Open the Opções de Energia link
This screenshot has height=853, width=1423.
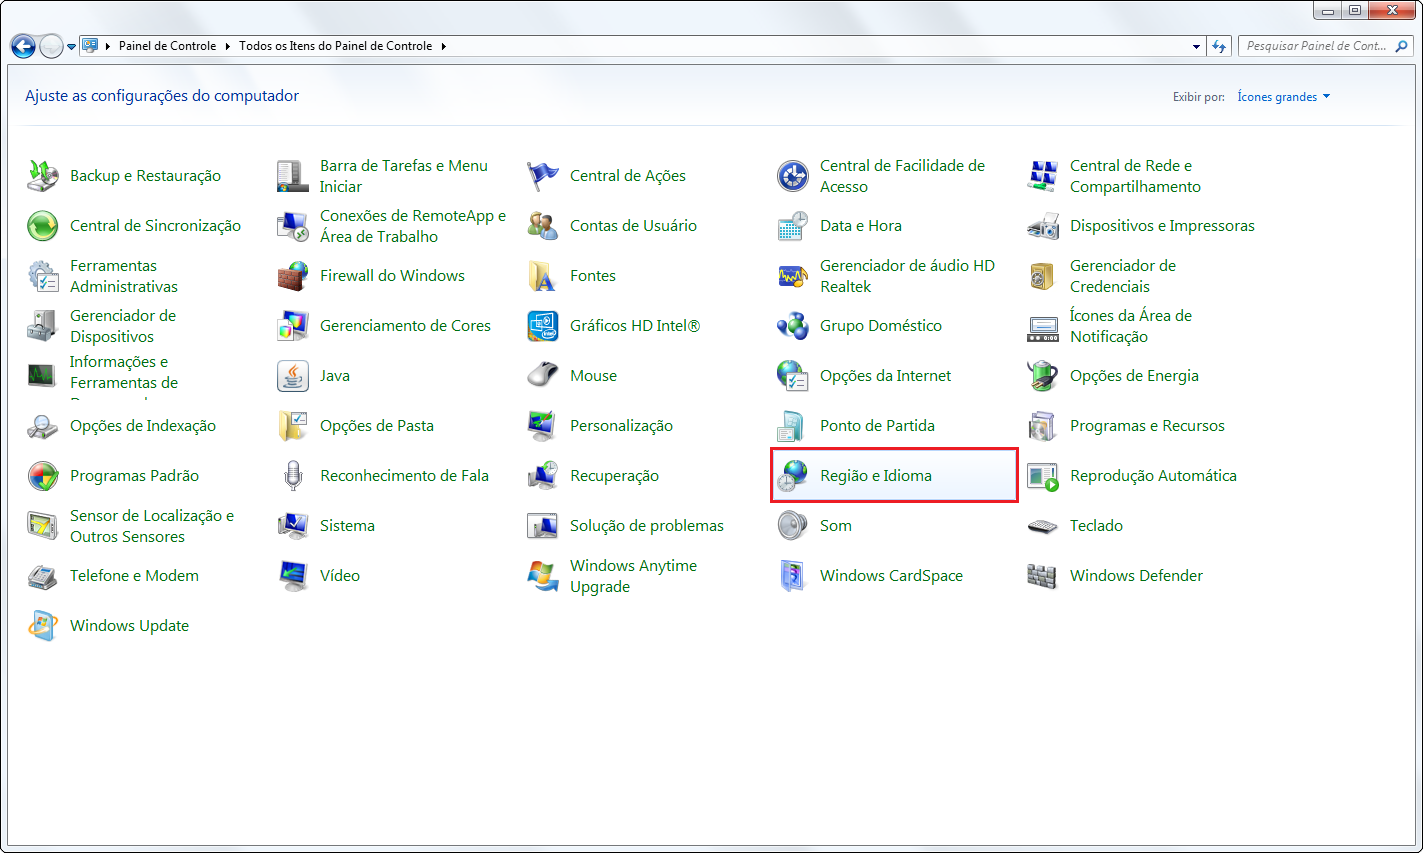point(1133,376)
